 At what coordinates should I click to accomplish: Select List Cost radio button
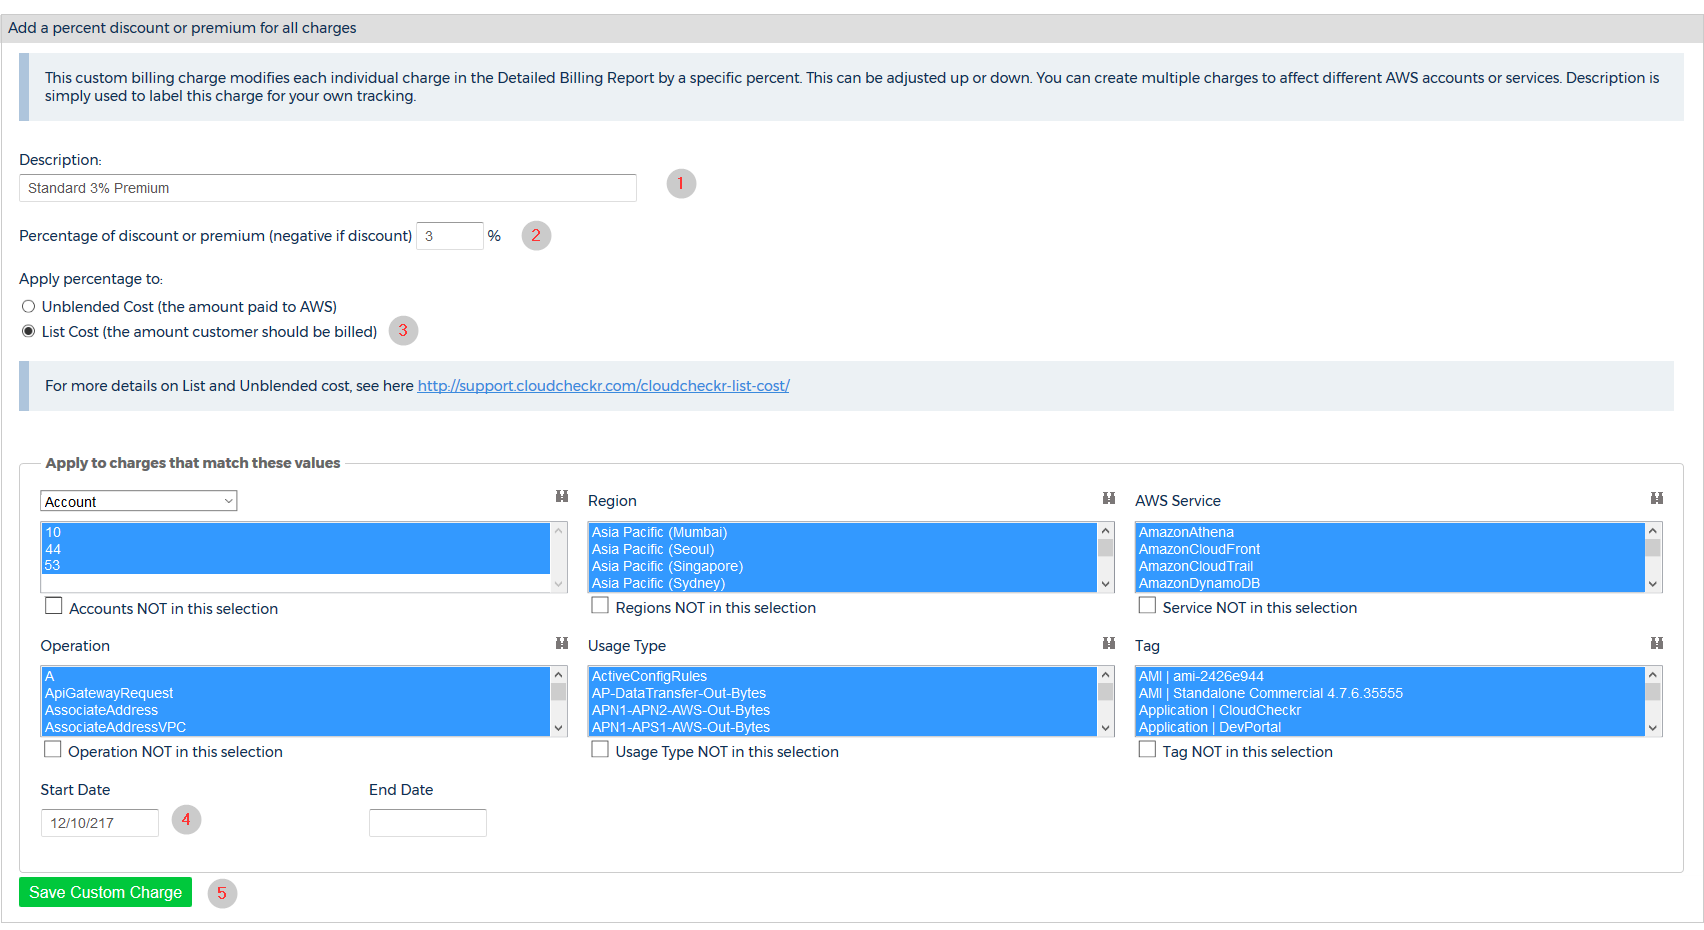click(x=29, y=331)
